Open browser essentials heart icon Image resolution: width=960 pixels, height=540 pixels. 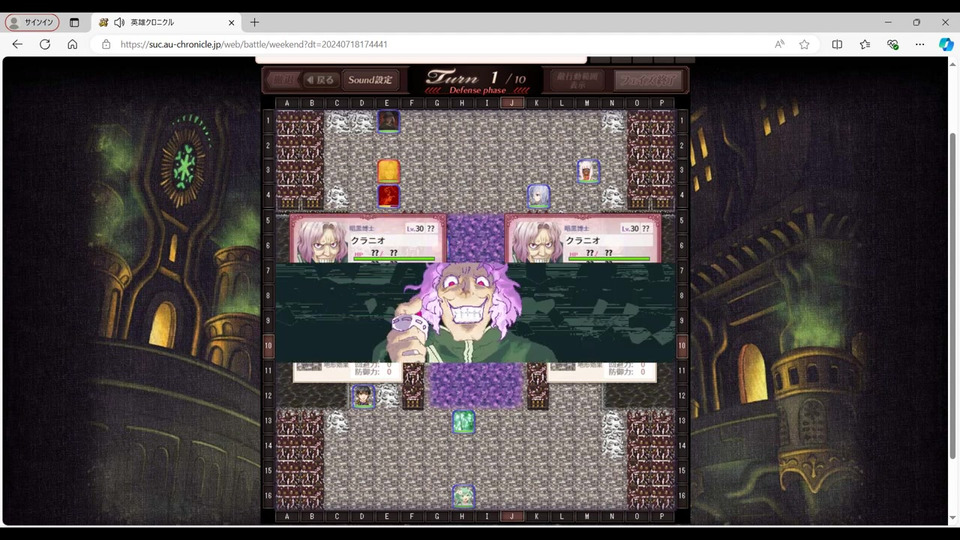click(893, 44)
